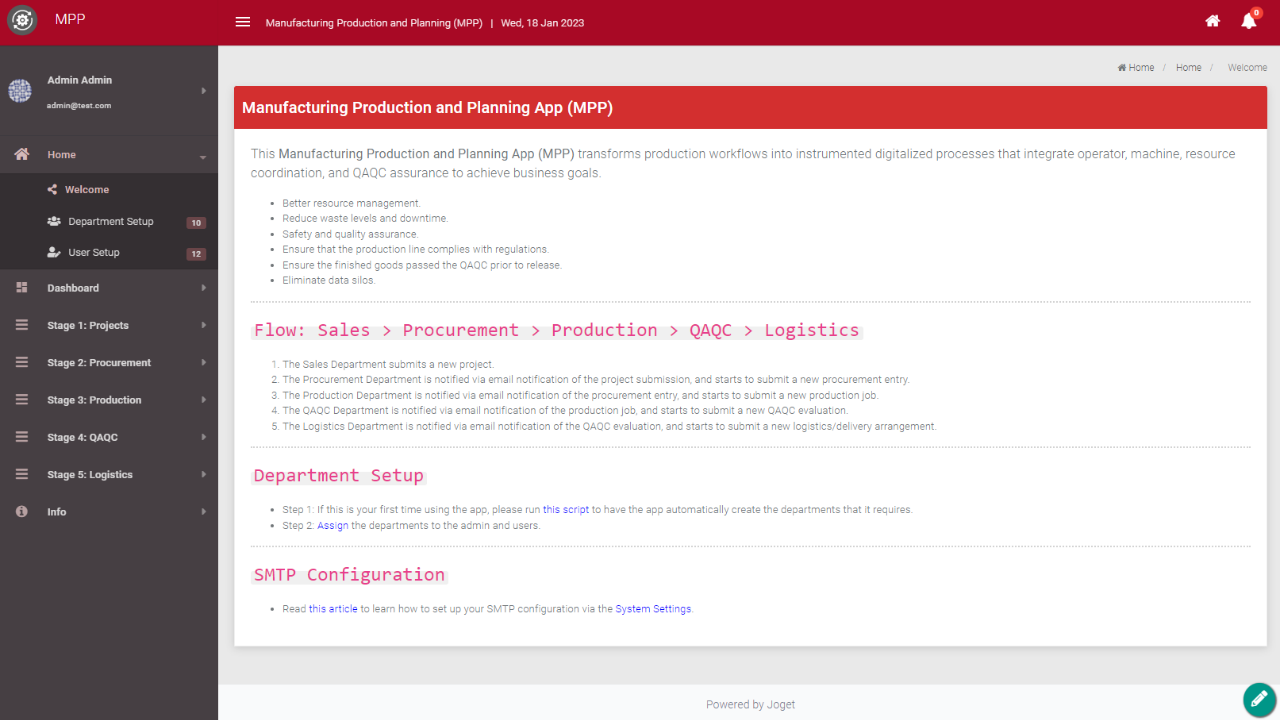The width and height of the screenshot is (1280, 720).
Task: Click the "Assign" departments link
Action: [x=332, y=526]
